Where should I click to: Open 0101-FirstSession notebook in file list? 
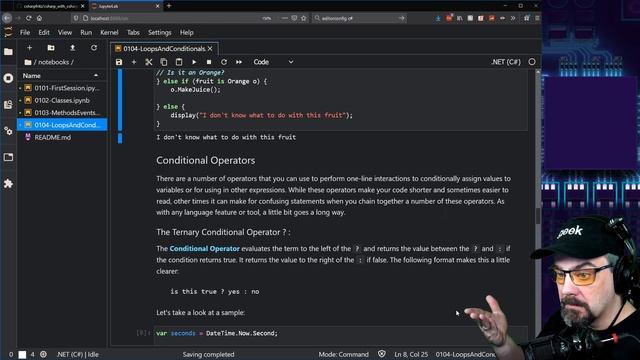[62, 88]
